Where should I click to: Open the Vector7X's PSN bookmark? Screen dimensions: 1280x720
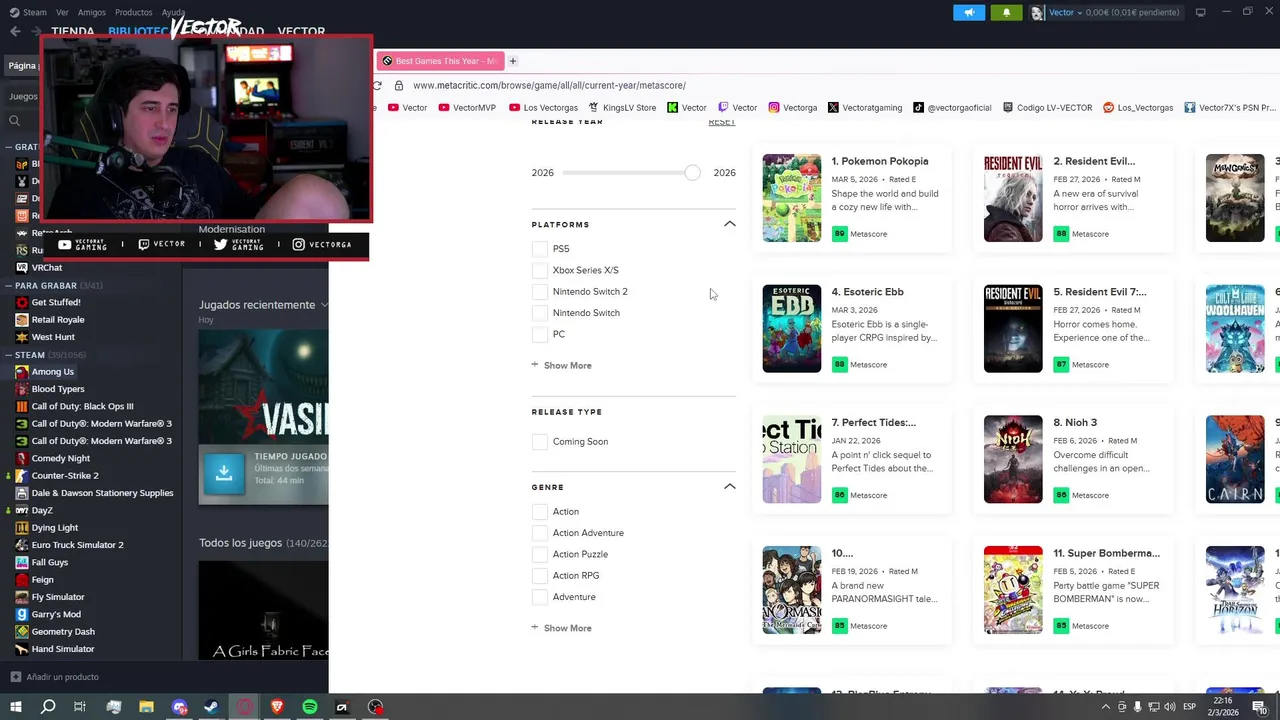(1230, 107)
